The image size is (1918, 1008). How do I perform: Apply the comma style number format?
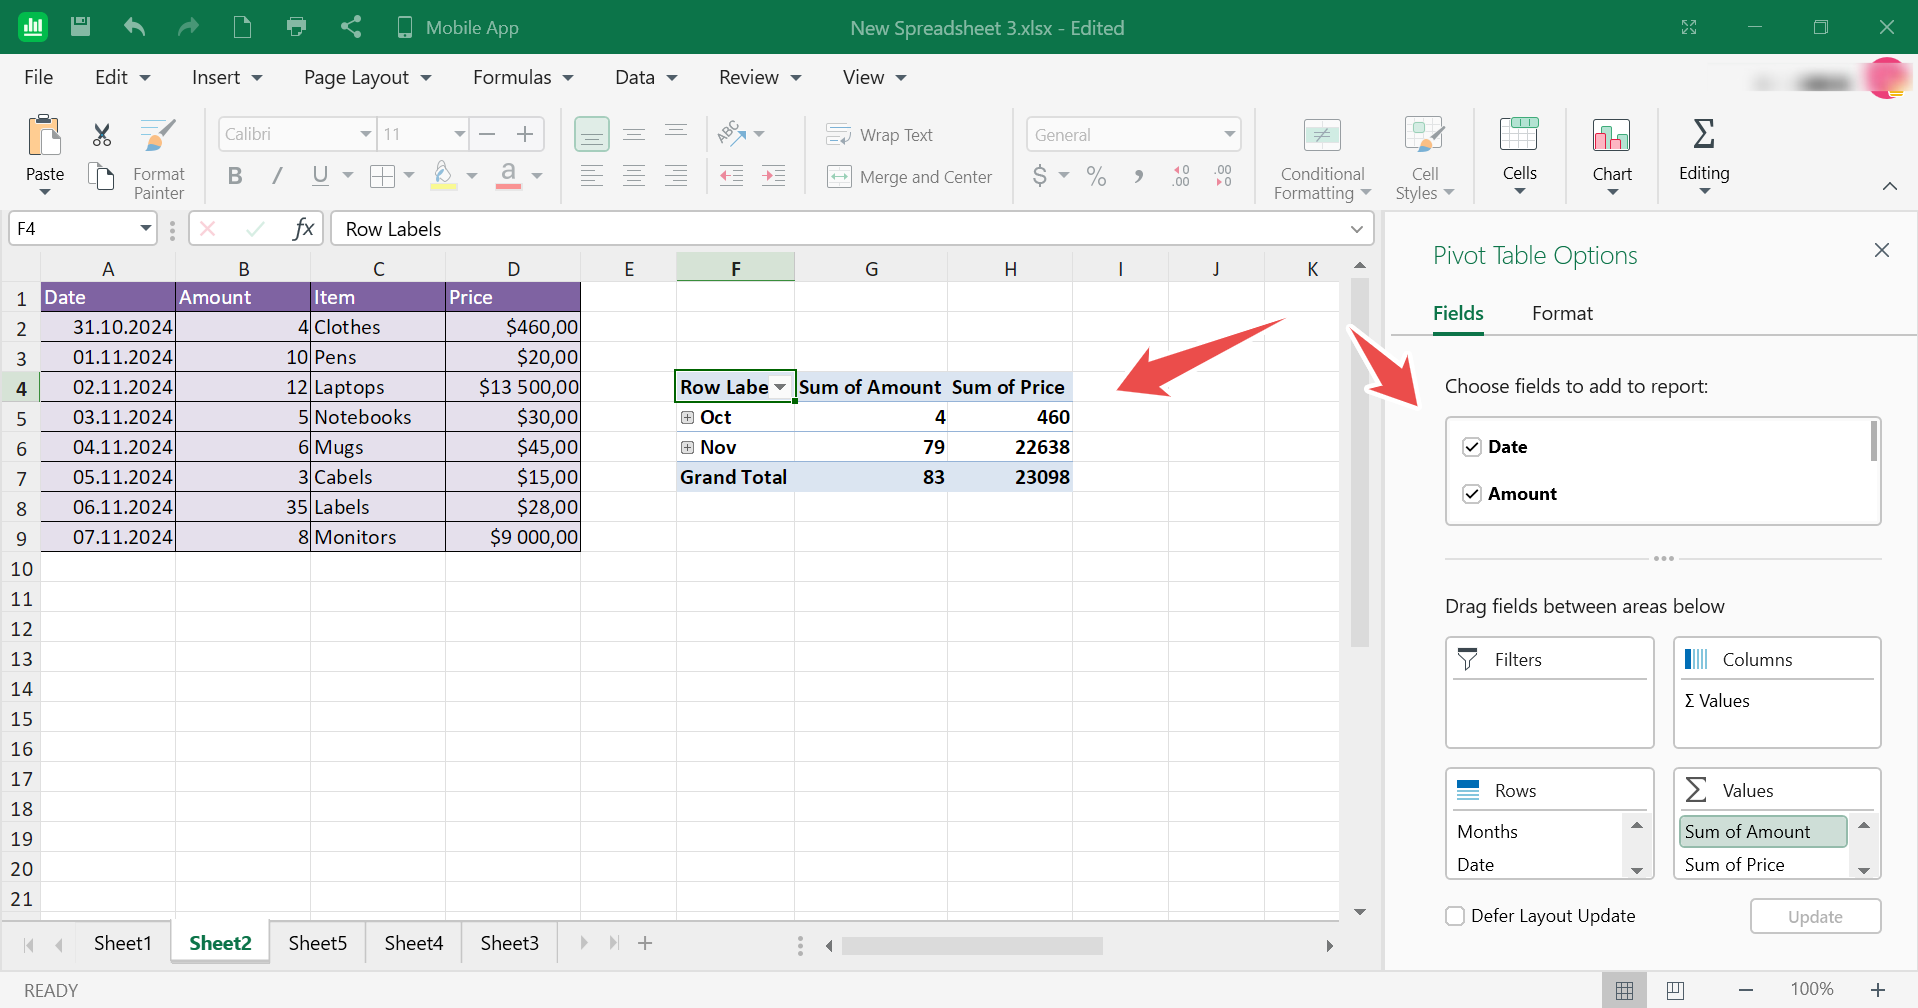tap(1138, 176)
